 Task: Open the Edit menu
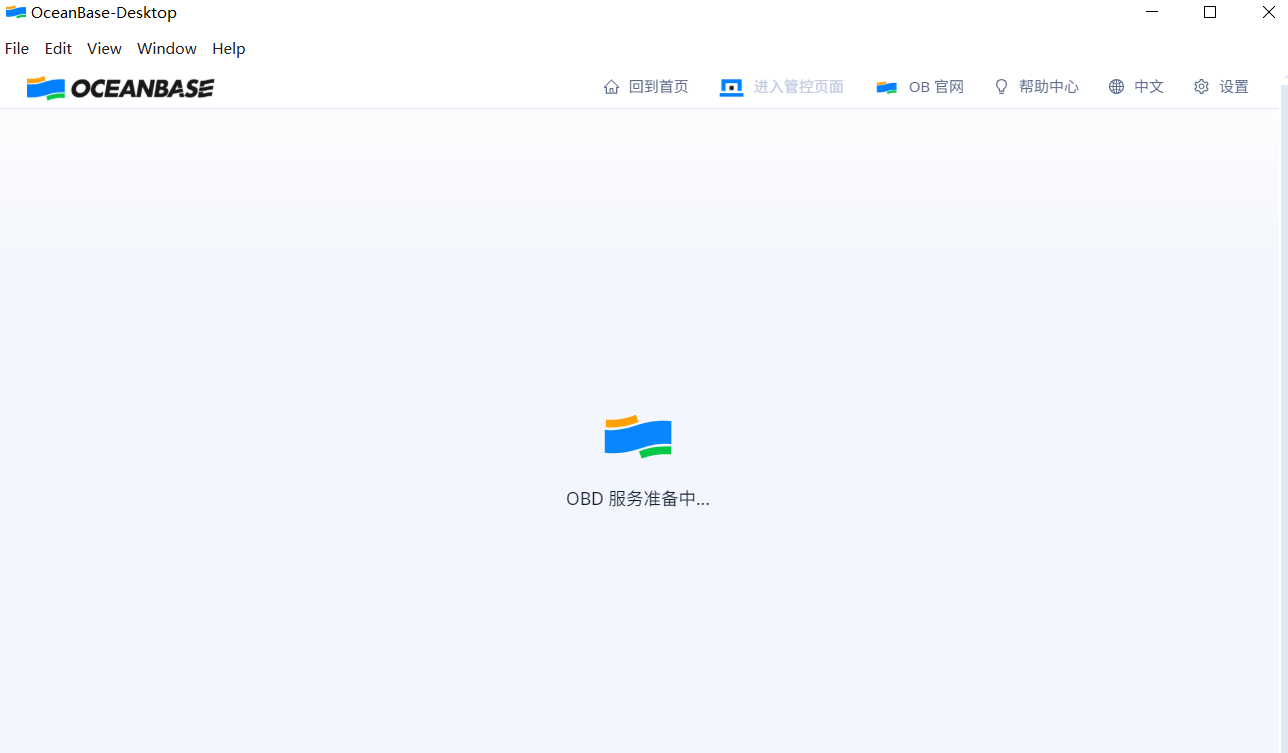(x=57, y=48)
